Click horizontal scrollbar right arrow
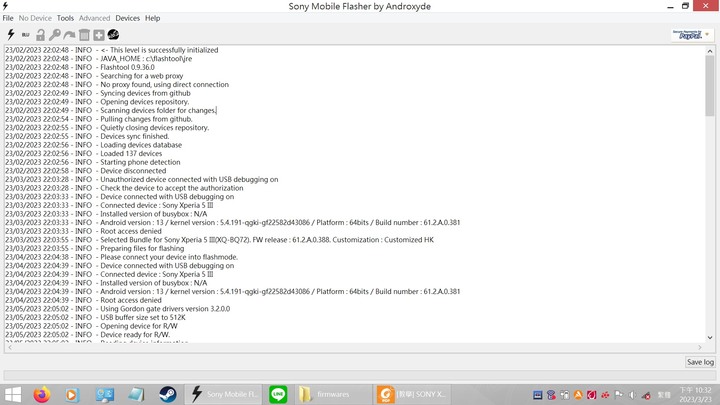The image size is (720, 405). pyautogui.click(x=700, y=348)
